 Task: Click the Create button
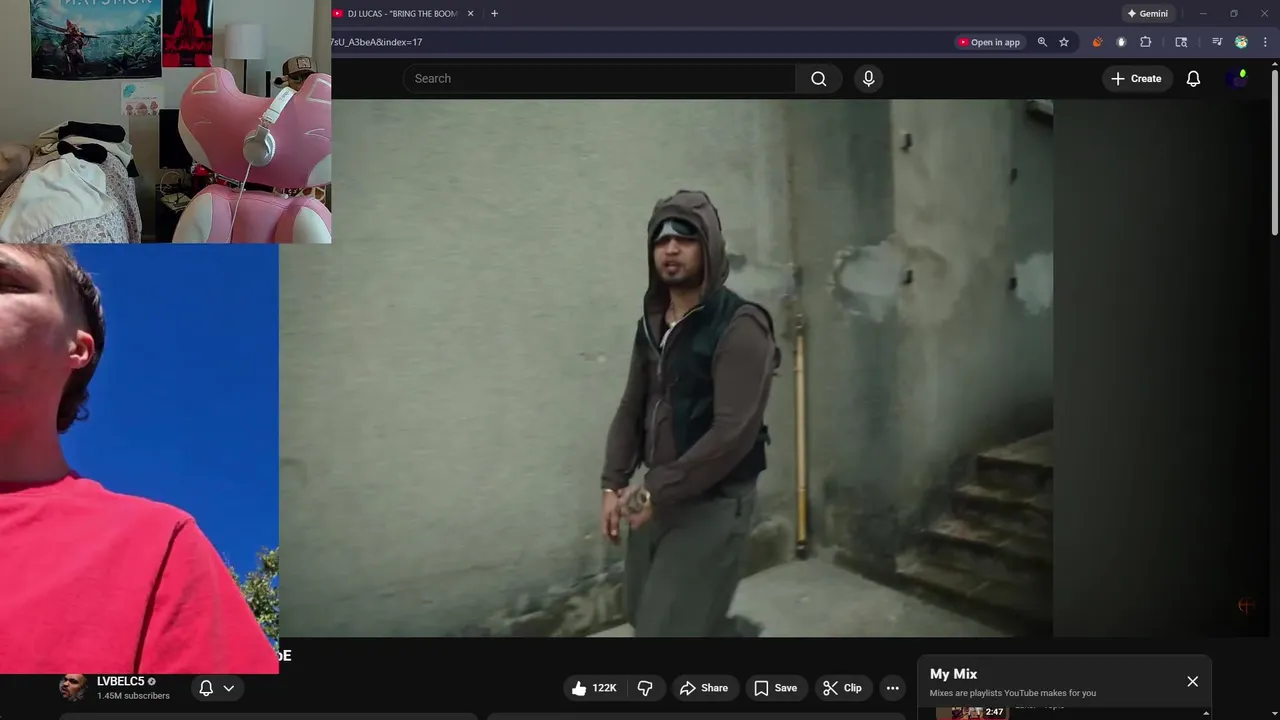pyautogui.click(x=1137, y=79)
